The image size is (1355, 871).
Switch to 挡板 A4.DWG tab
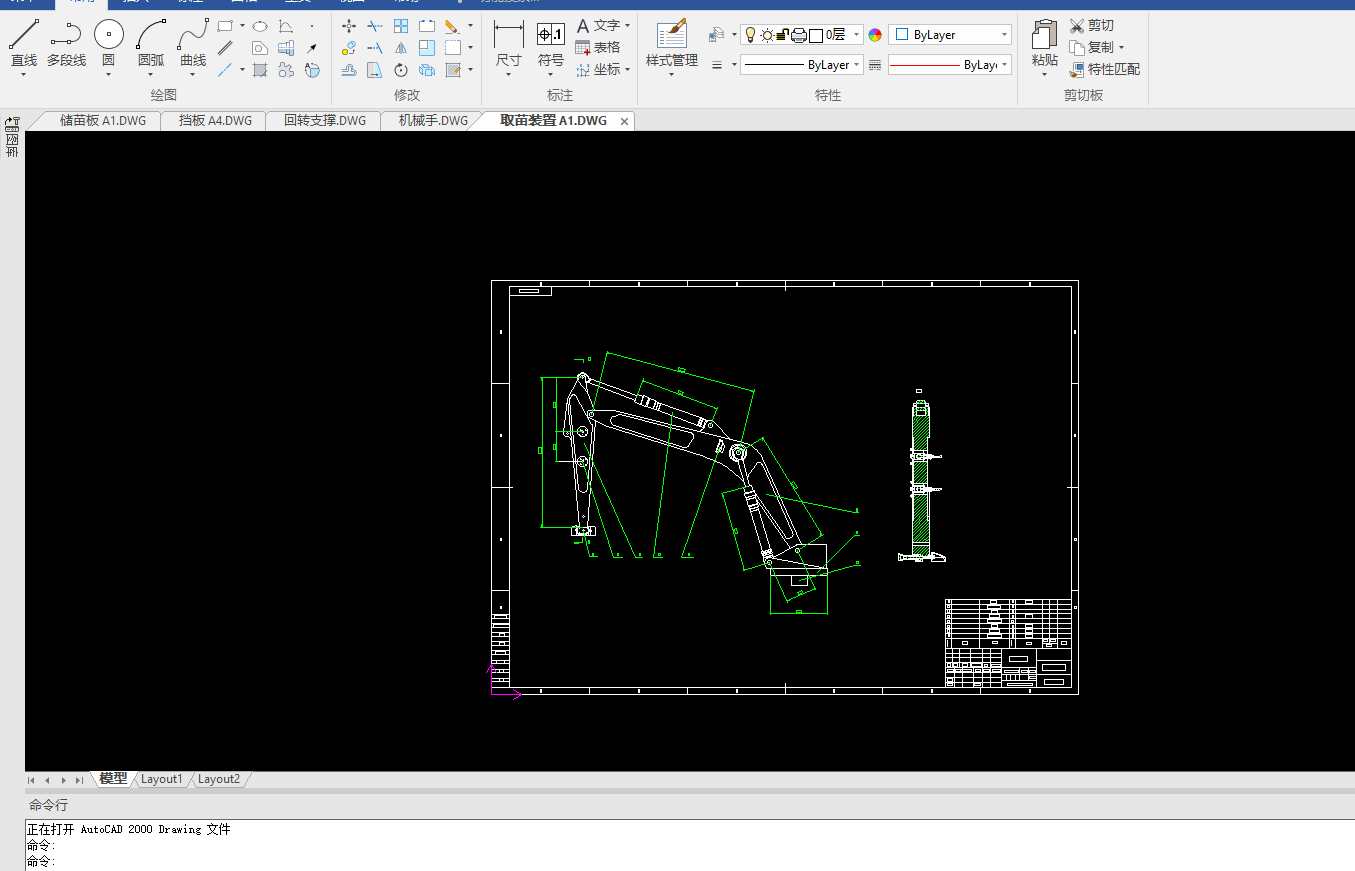[215, 121]
